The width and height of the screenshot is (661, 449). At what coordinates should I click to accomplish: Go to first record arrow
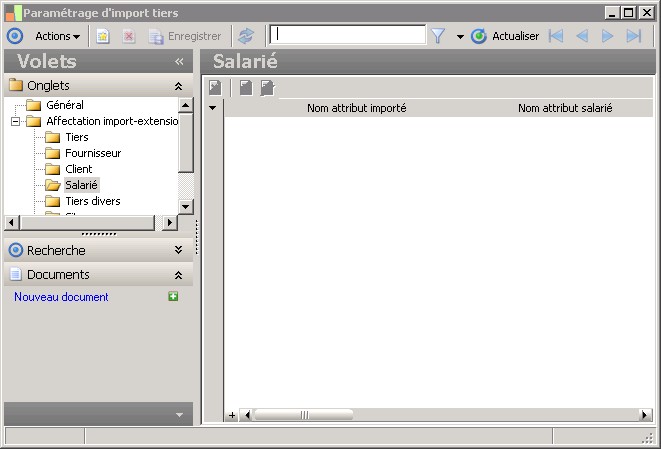(x=556, y=36)
